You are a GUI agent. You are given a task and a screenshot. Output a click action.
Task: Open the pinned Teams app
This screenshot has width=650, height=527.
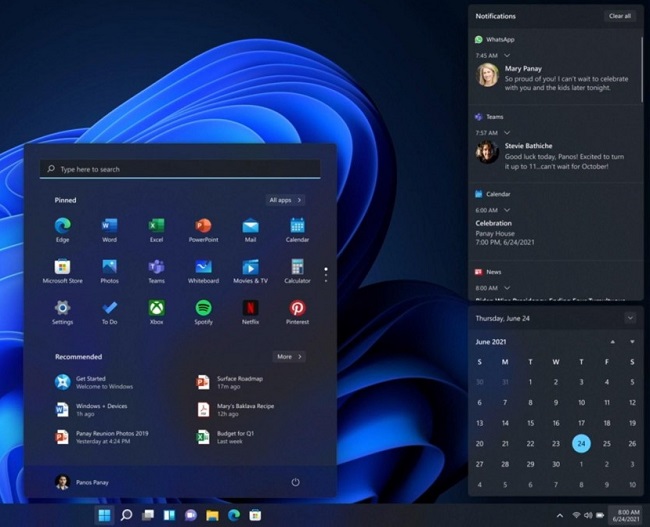tap(156, 271)
